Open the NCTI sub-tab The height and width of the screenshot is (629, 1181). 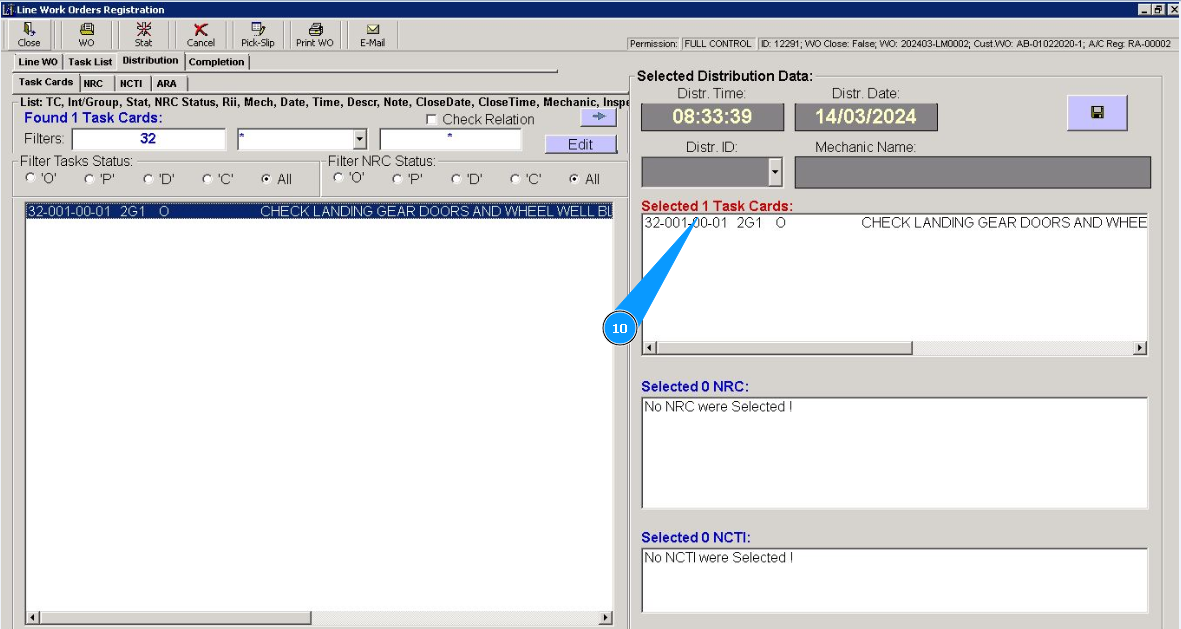[x=131, y=84]
